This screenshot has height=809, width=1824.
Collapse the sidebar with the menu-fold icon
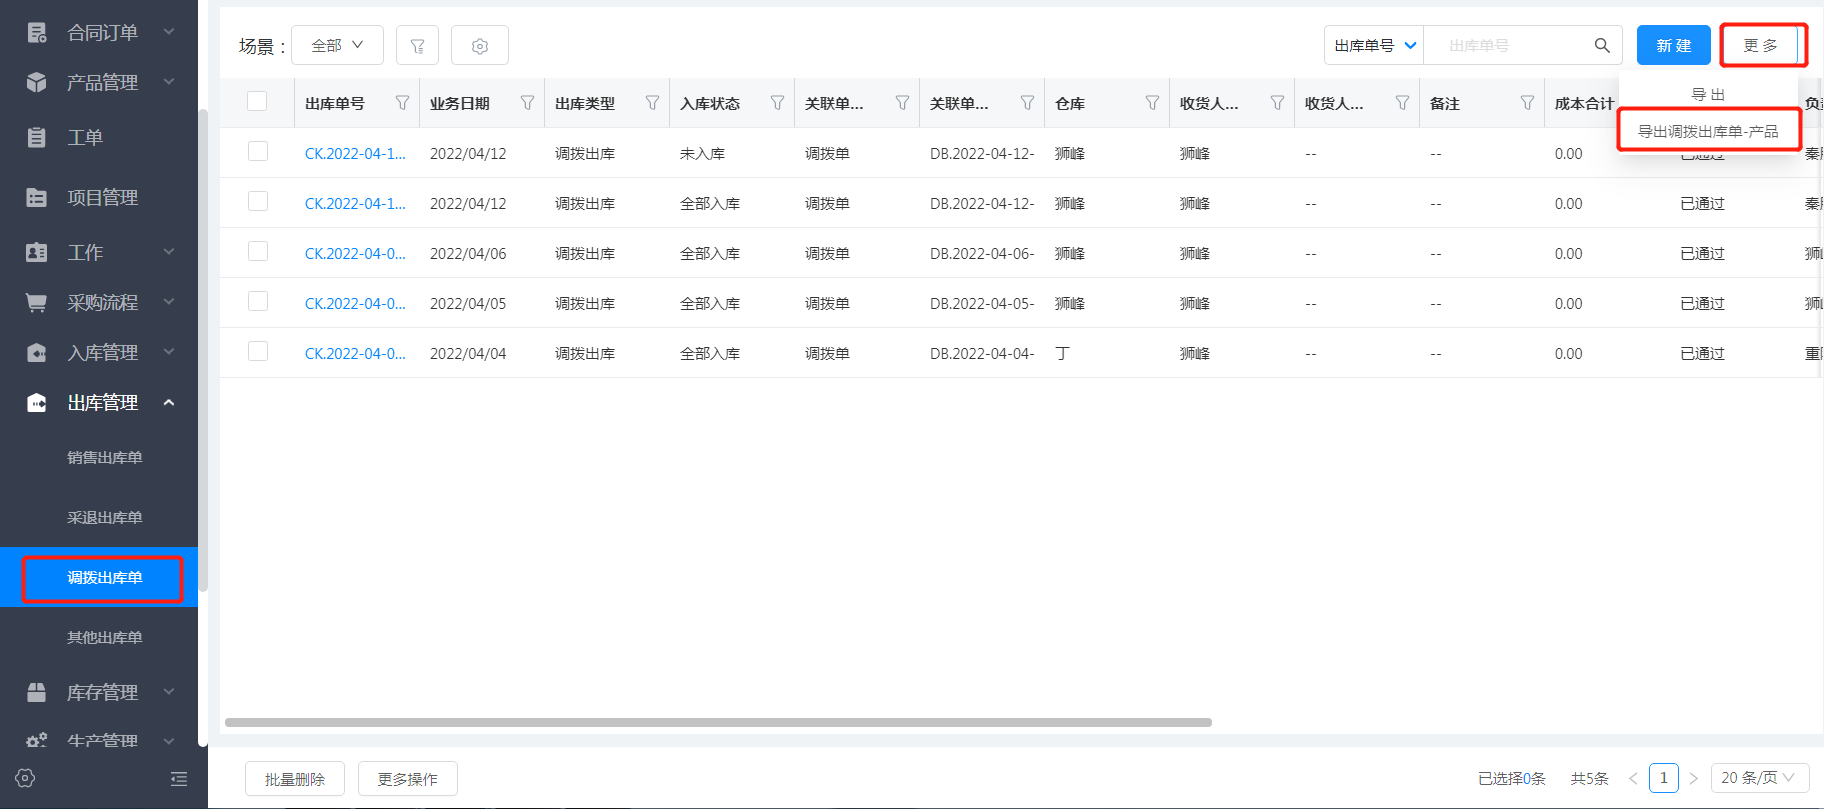[x=179, y=778]
